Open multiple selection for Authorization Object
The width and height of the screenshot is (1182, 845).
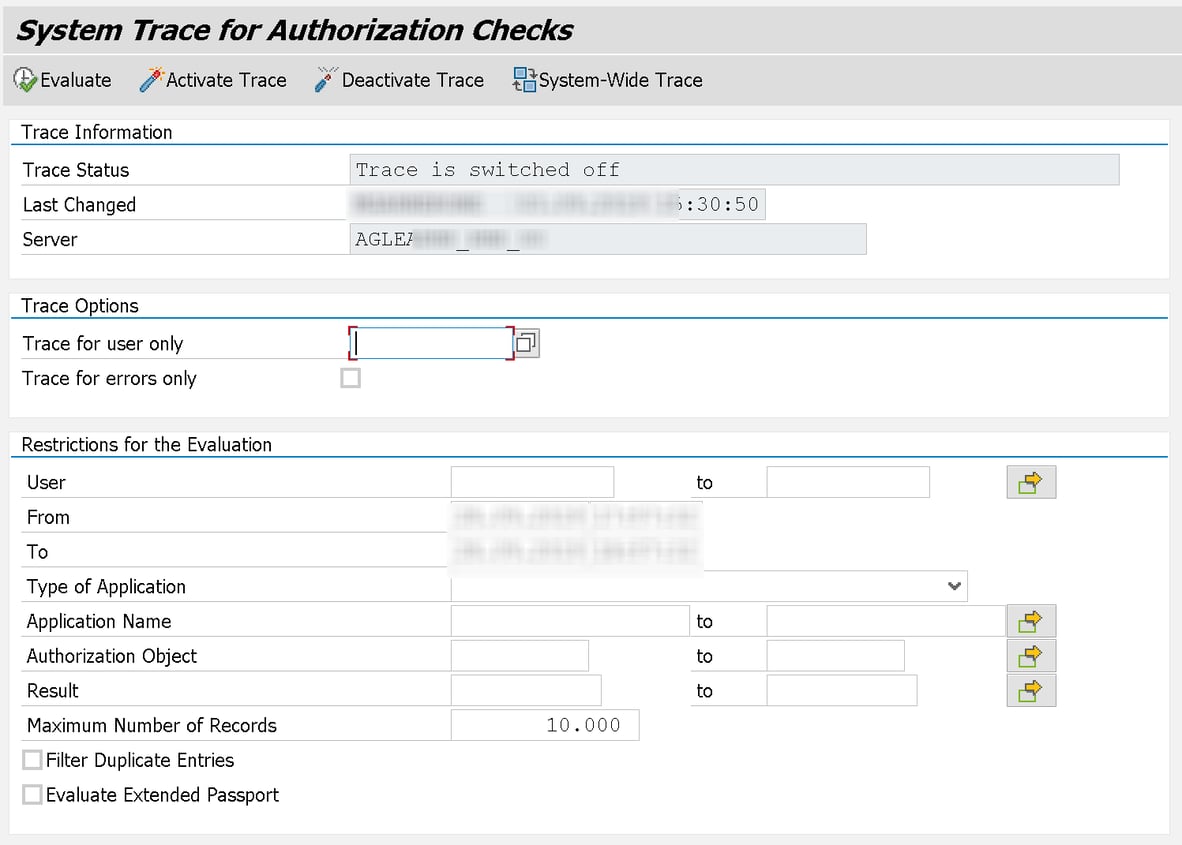(1031, 655)
